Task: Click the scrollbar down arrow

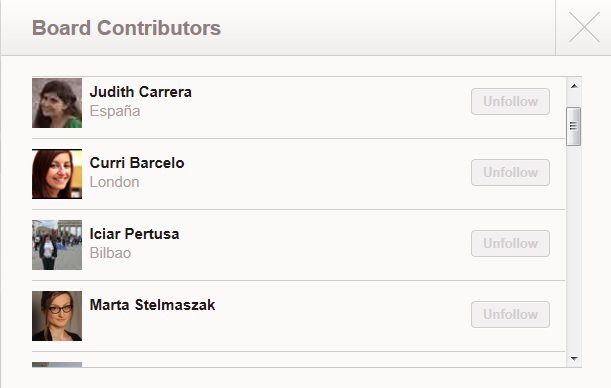Action: tap(574, 358)
